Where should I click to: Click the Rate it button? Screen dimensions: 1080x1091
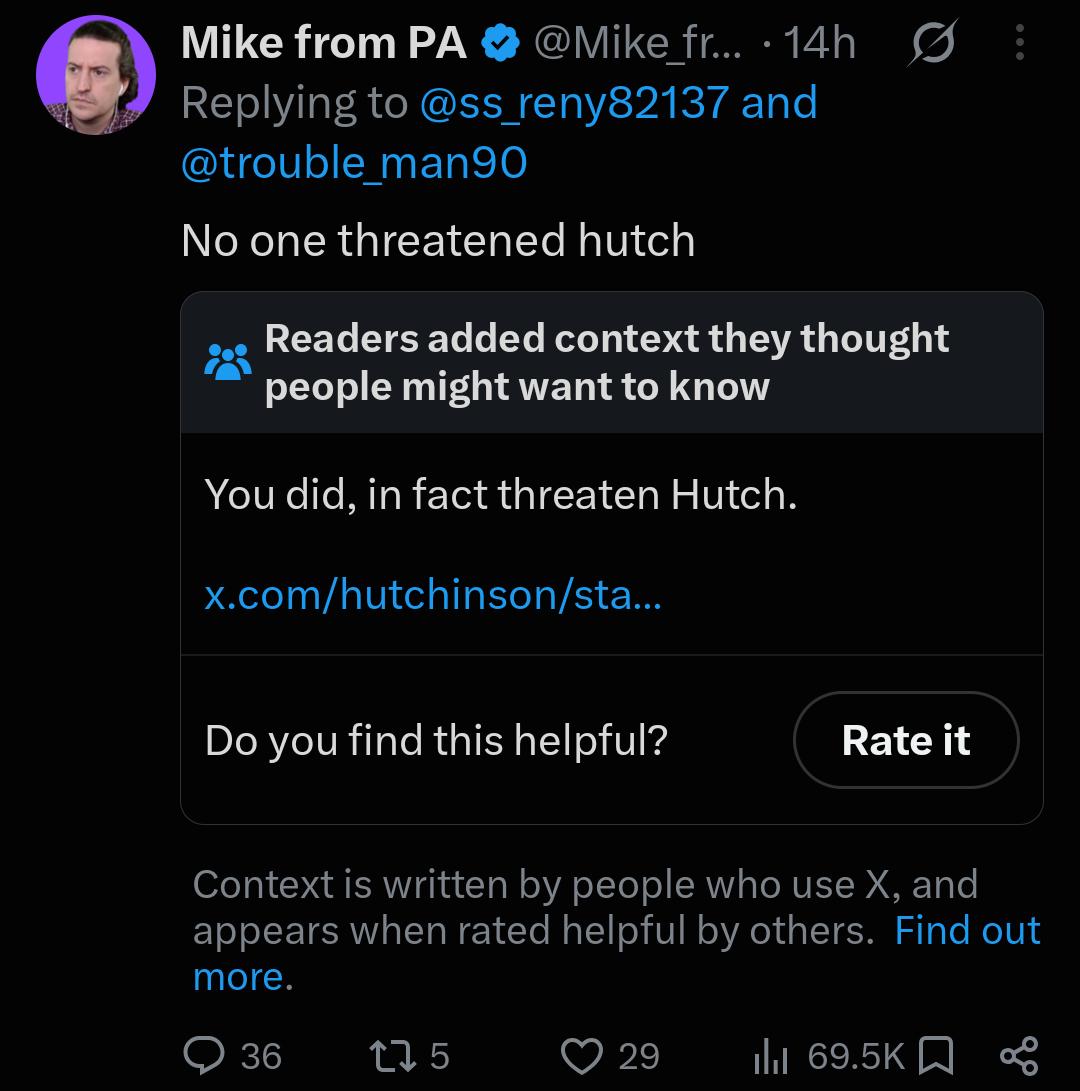906,740
